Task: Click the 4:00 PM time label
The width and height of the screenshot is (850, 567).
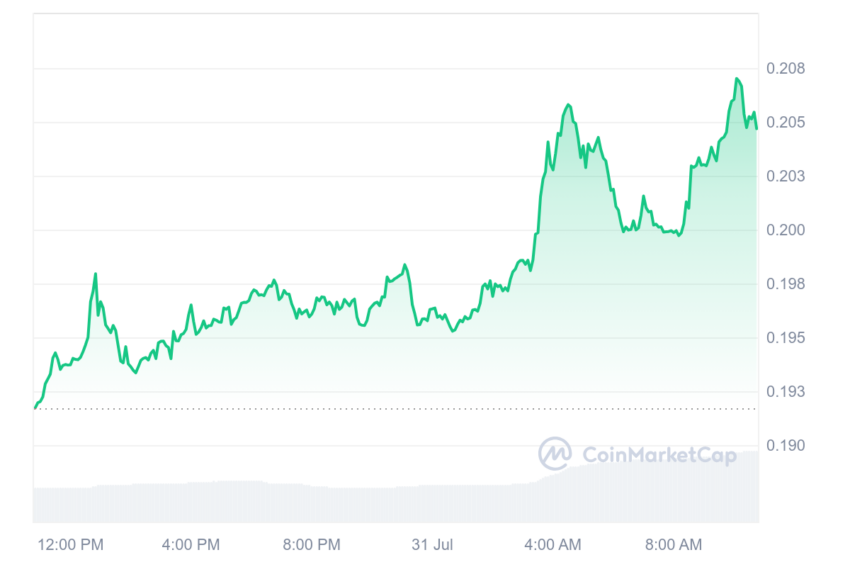Action: [191, 544]
